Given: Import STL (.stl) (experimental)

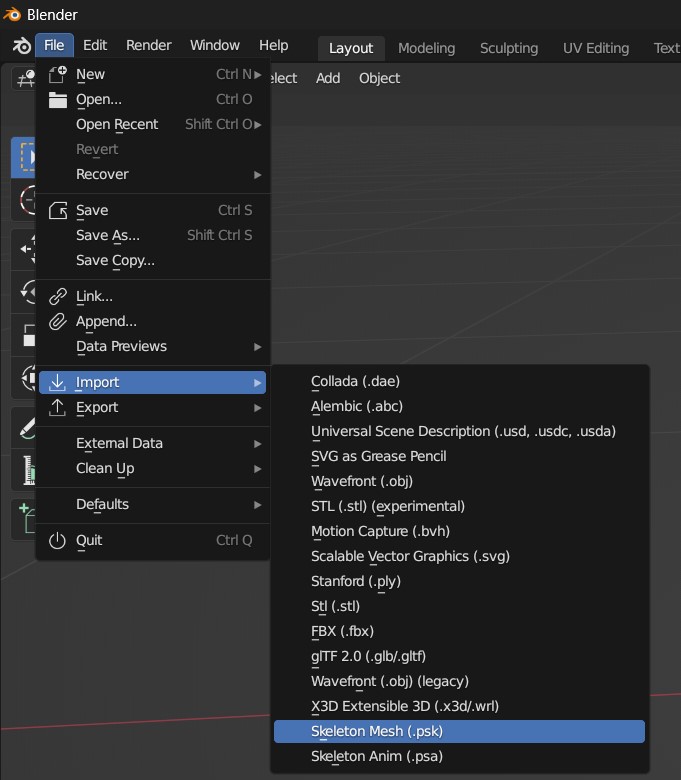Looking at the screenshot, I should 459,506.
